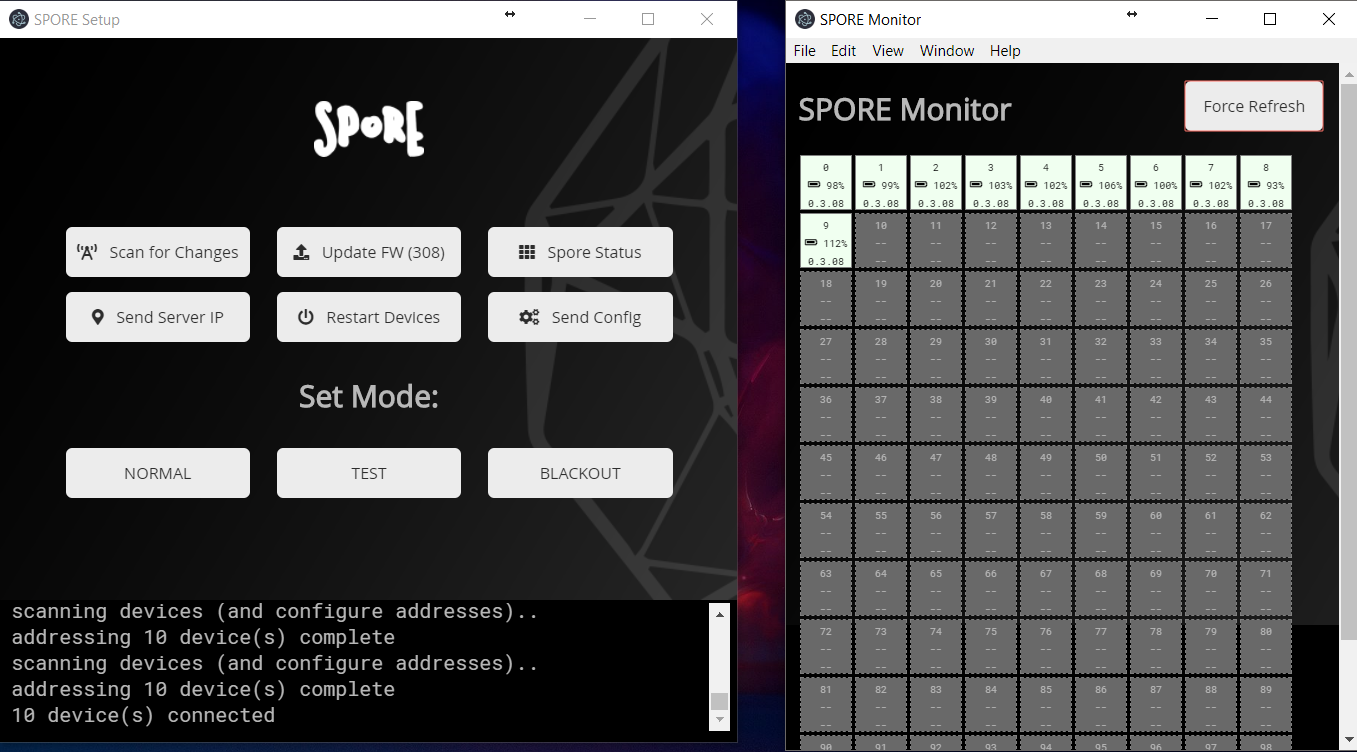The image size is (1357, 752).
Task: Click inactive device cell 58
Action: (x=1046, y=531)
